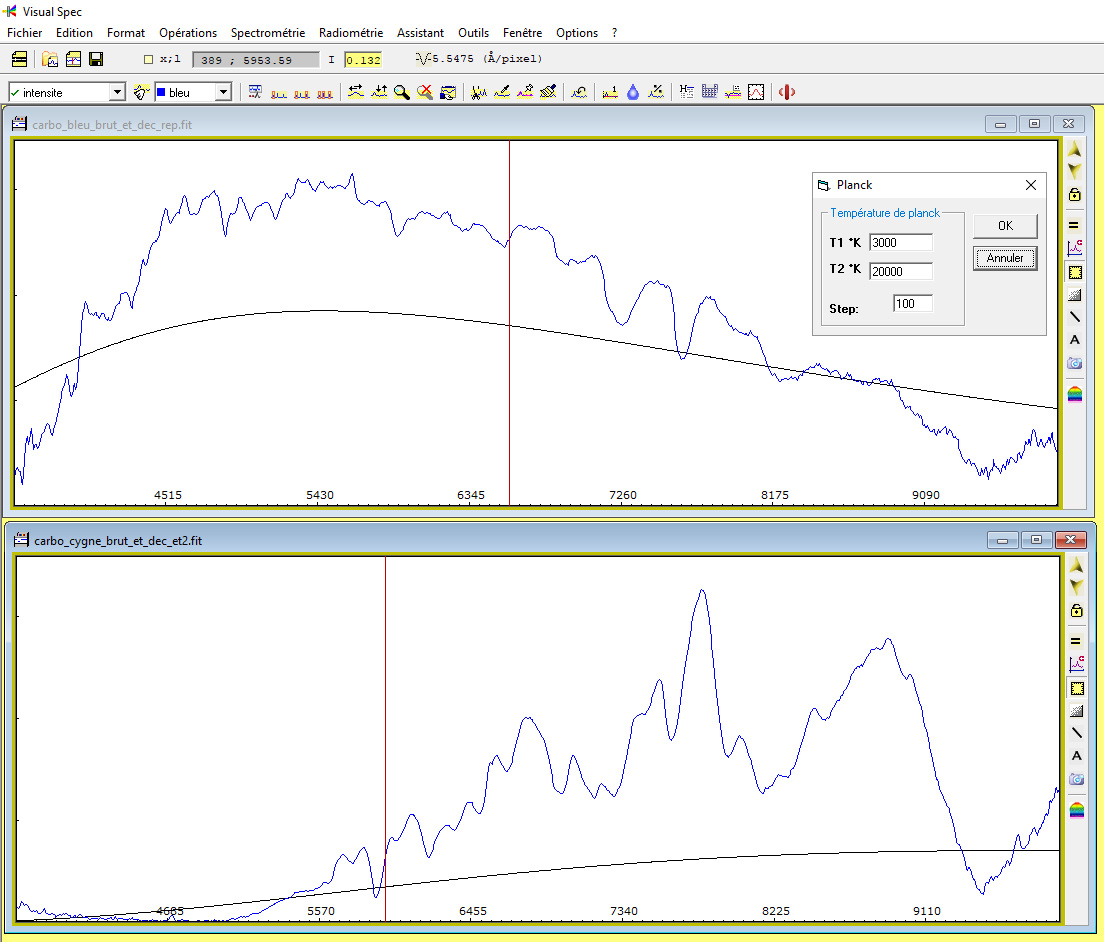Click the cursor coordinates field 389 ; 5953.59
Image resolution: width=1104 pixels, height=942 pixels.
(256, 60)
